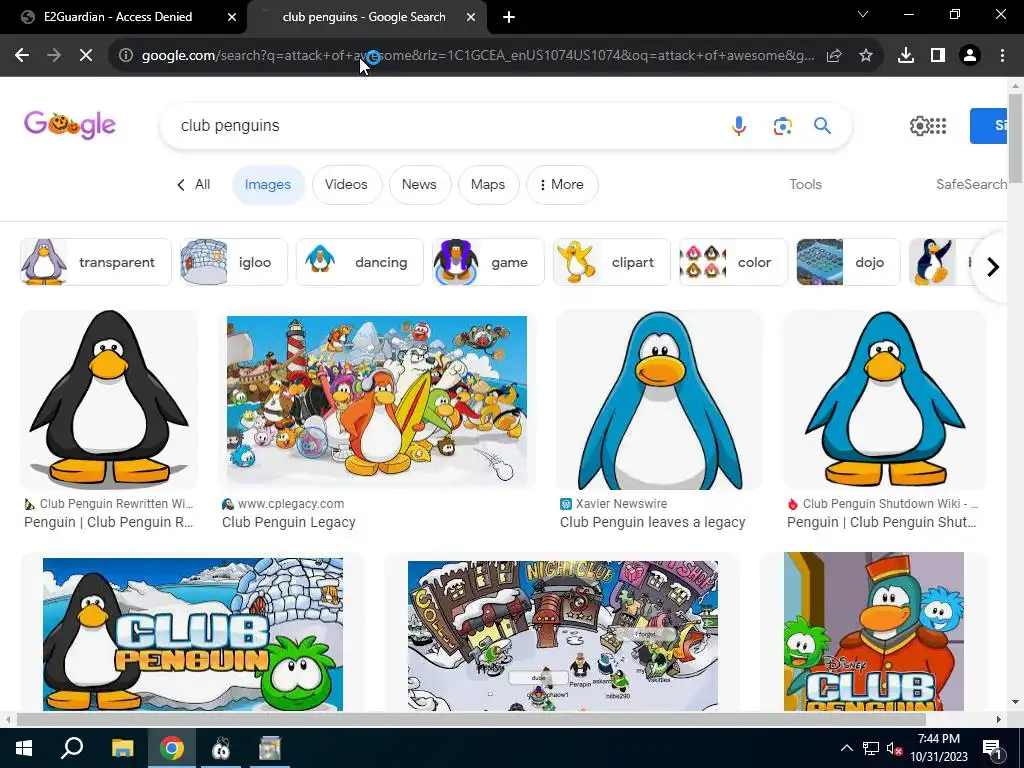
Task: Open Windows taskbar search
Action: pos(72,748)
